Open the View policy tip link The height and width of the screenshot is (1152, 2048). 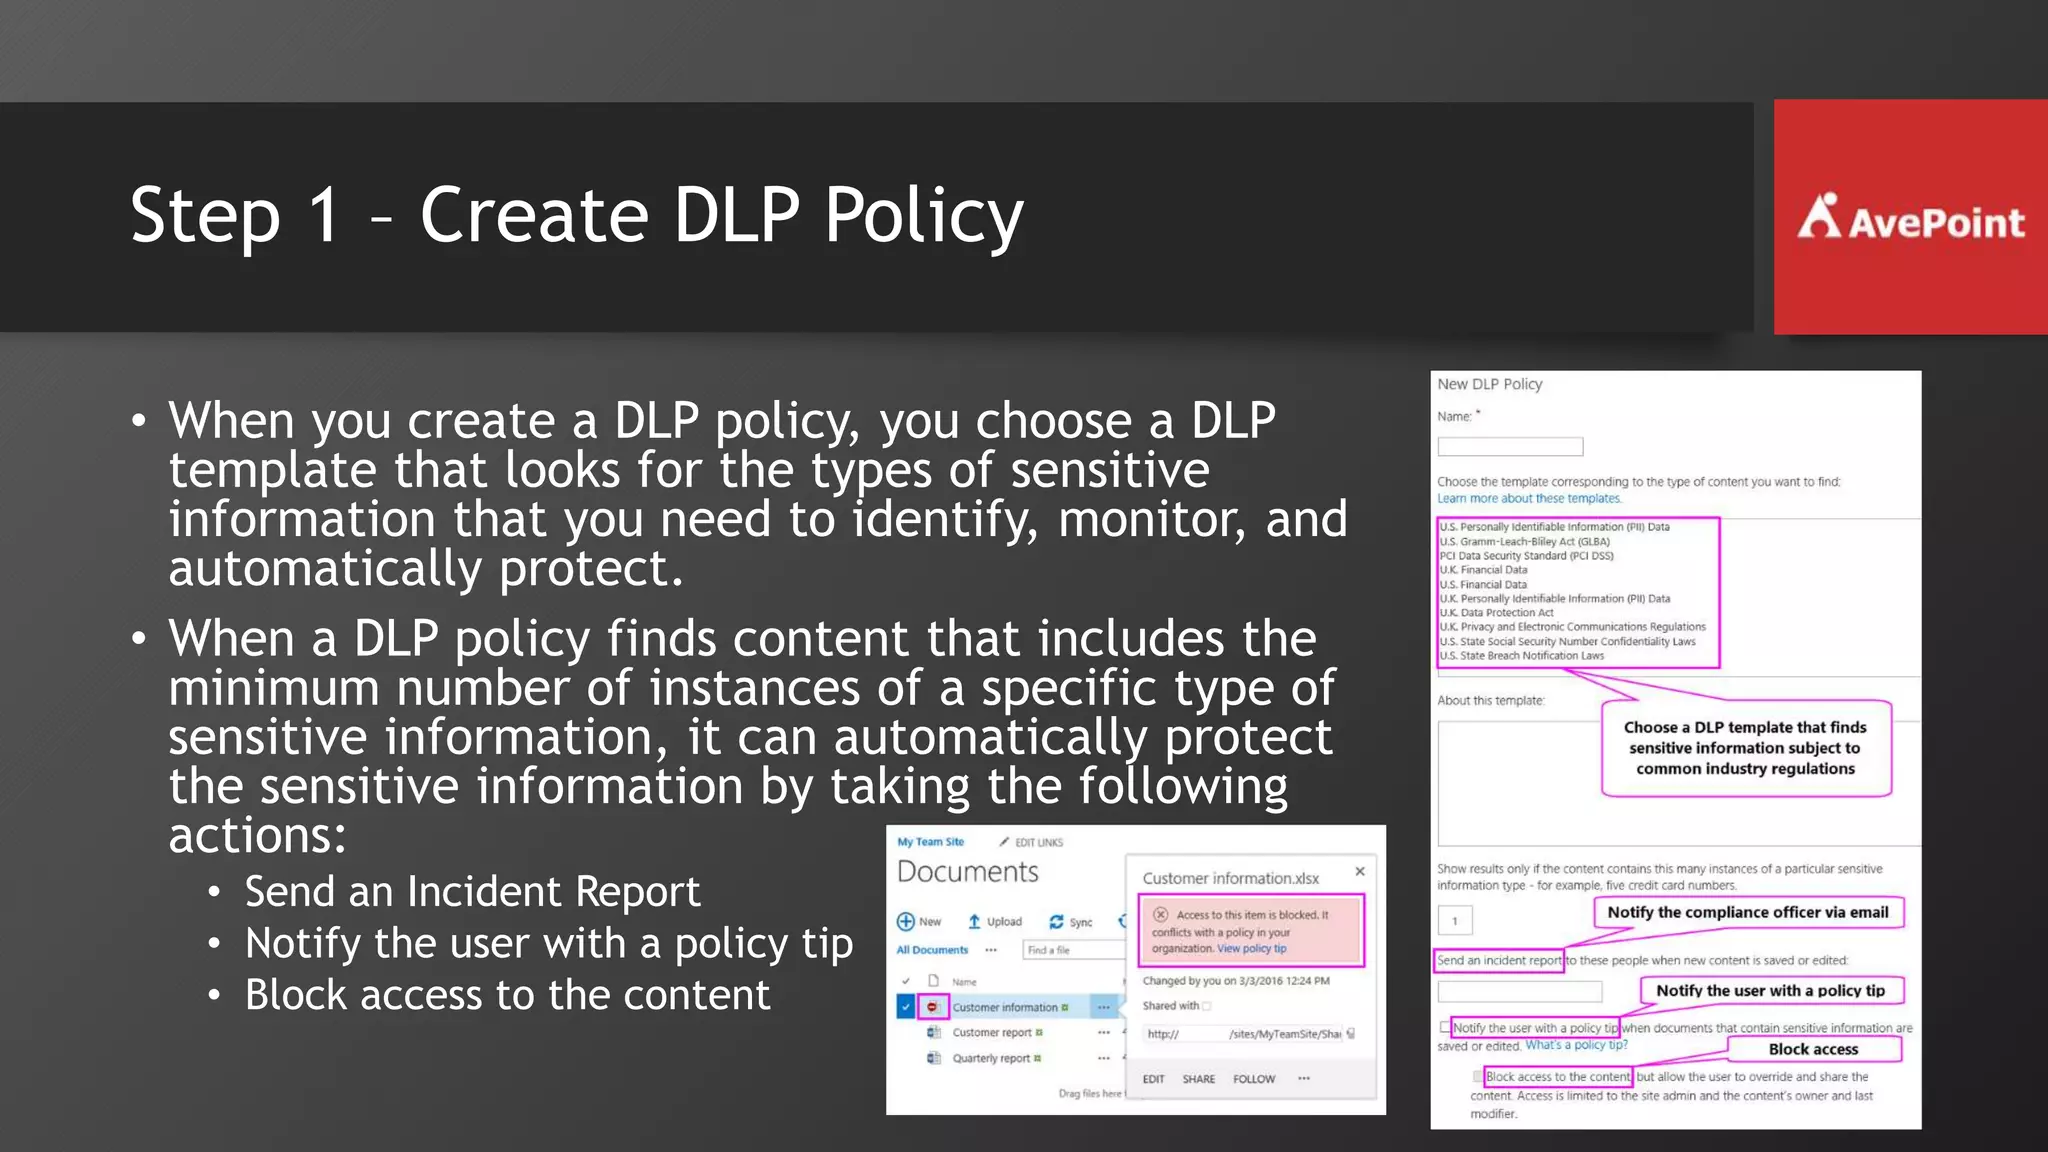(x=1252, y=948)
